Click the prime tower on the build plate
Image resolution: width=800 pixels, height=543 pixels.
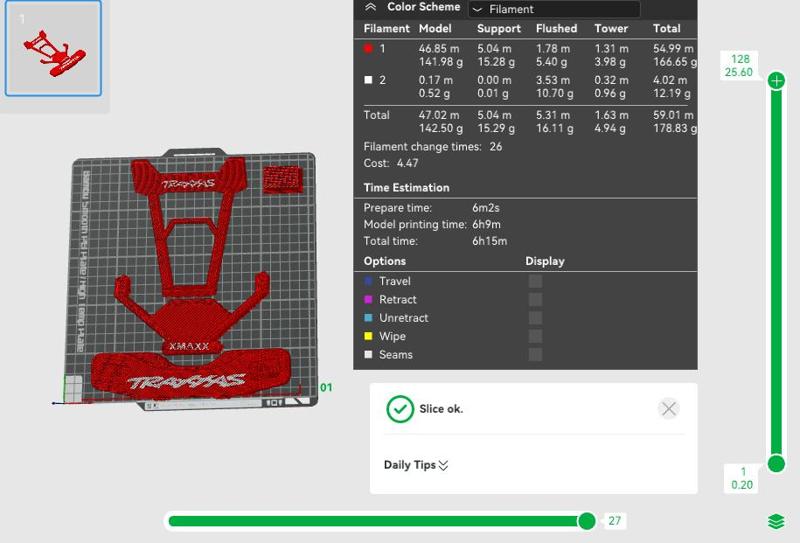tap(283, 179)
